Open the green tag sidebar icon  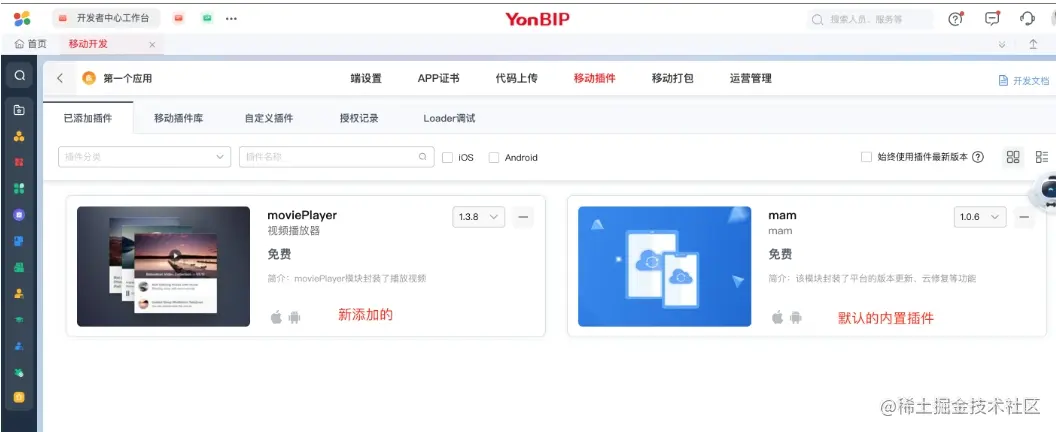(20, 372)
